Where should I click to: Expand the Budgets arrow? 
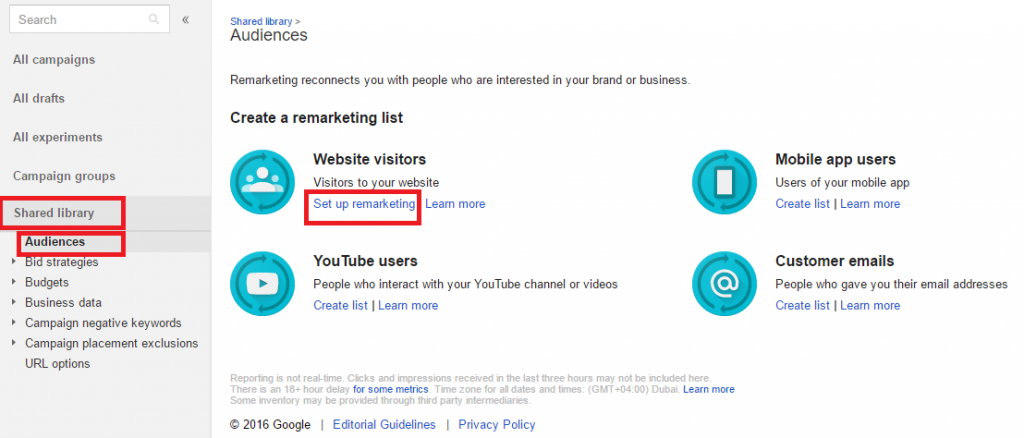[14, 283]
